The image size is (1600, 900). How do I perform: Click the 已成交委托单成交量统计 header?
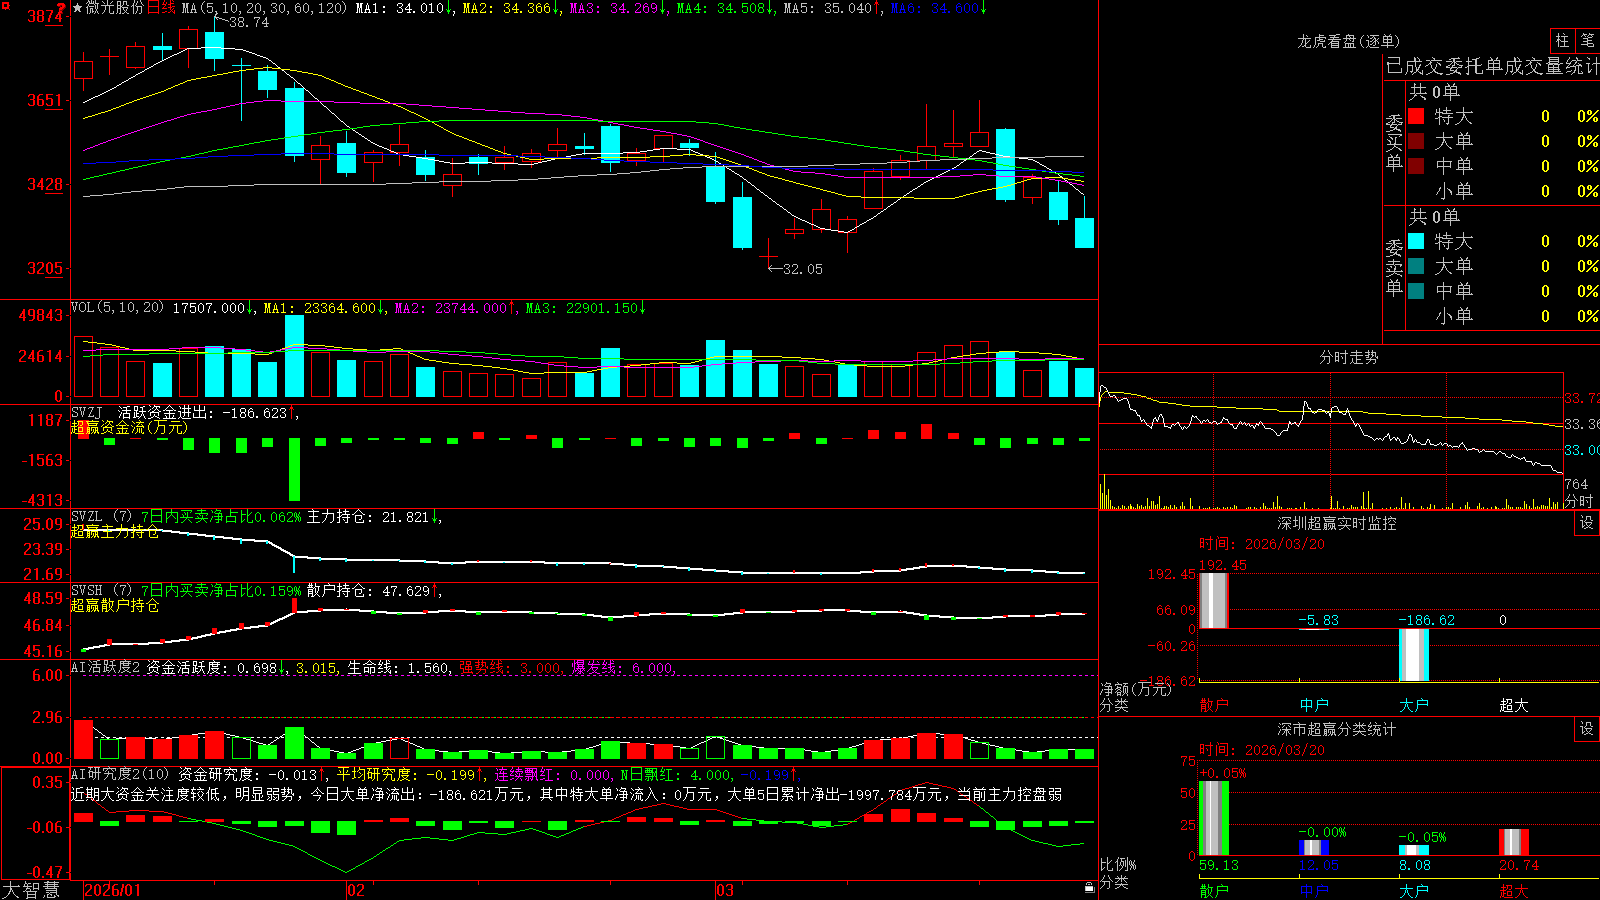(x=1492, y=66)
